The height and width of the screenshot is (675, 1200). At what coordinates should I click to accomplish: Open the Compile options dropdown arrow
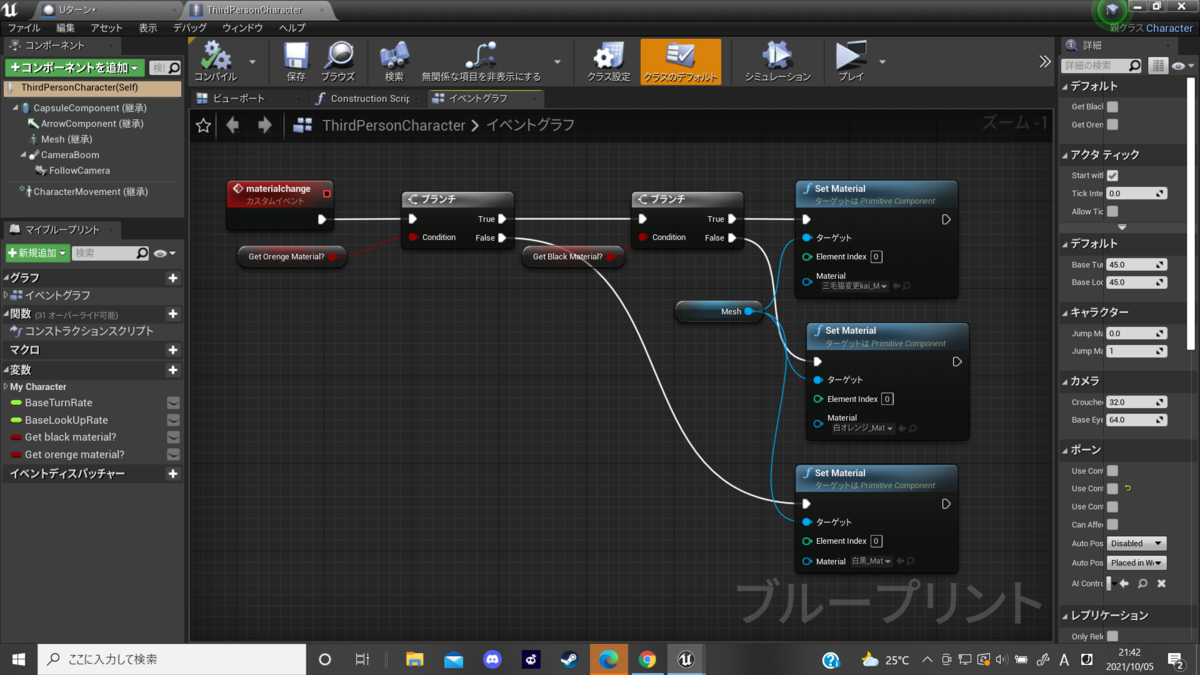pos(252,62)
